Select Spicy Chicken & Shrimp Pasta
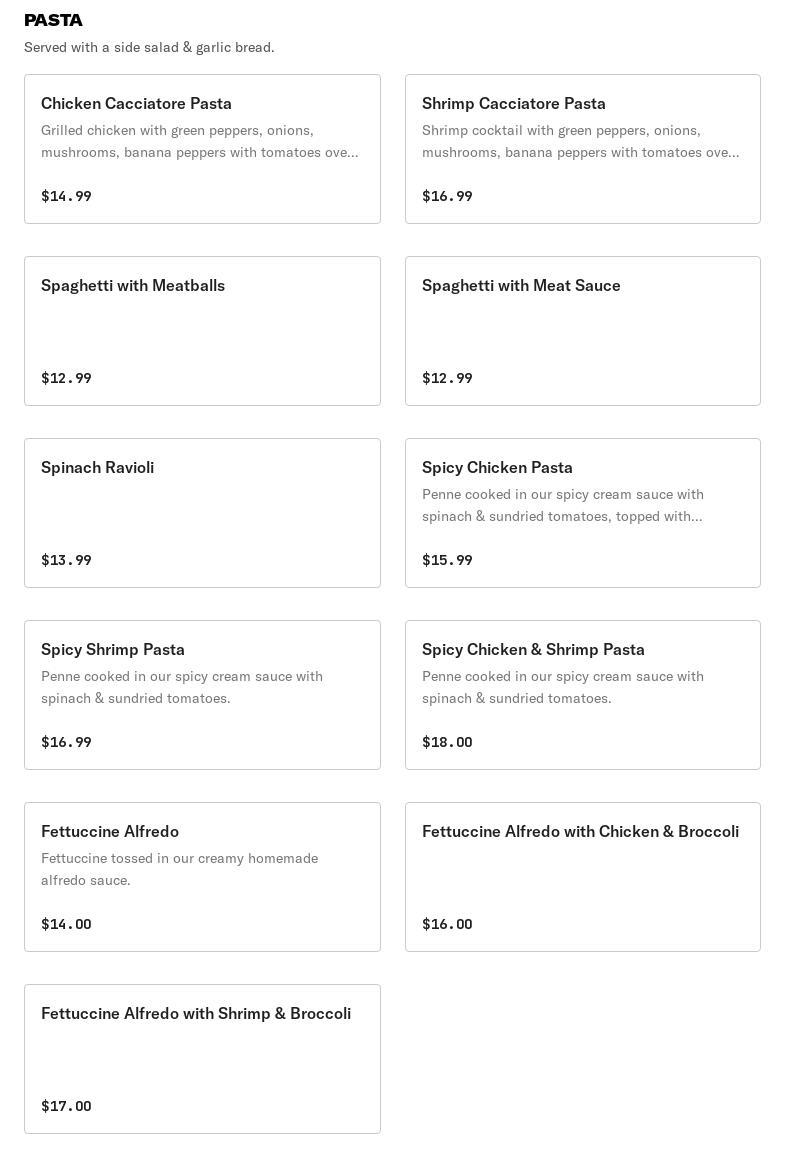The width and height of the screenshot is (785, 1150). click(x=533, y=650)
